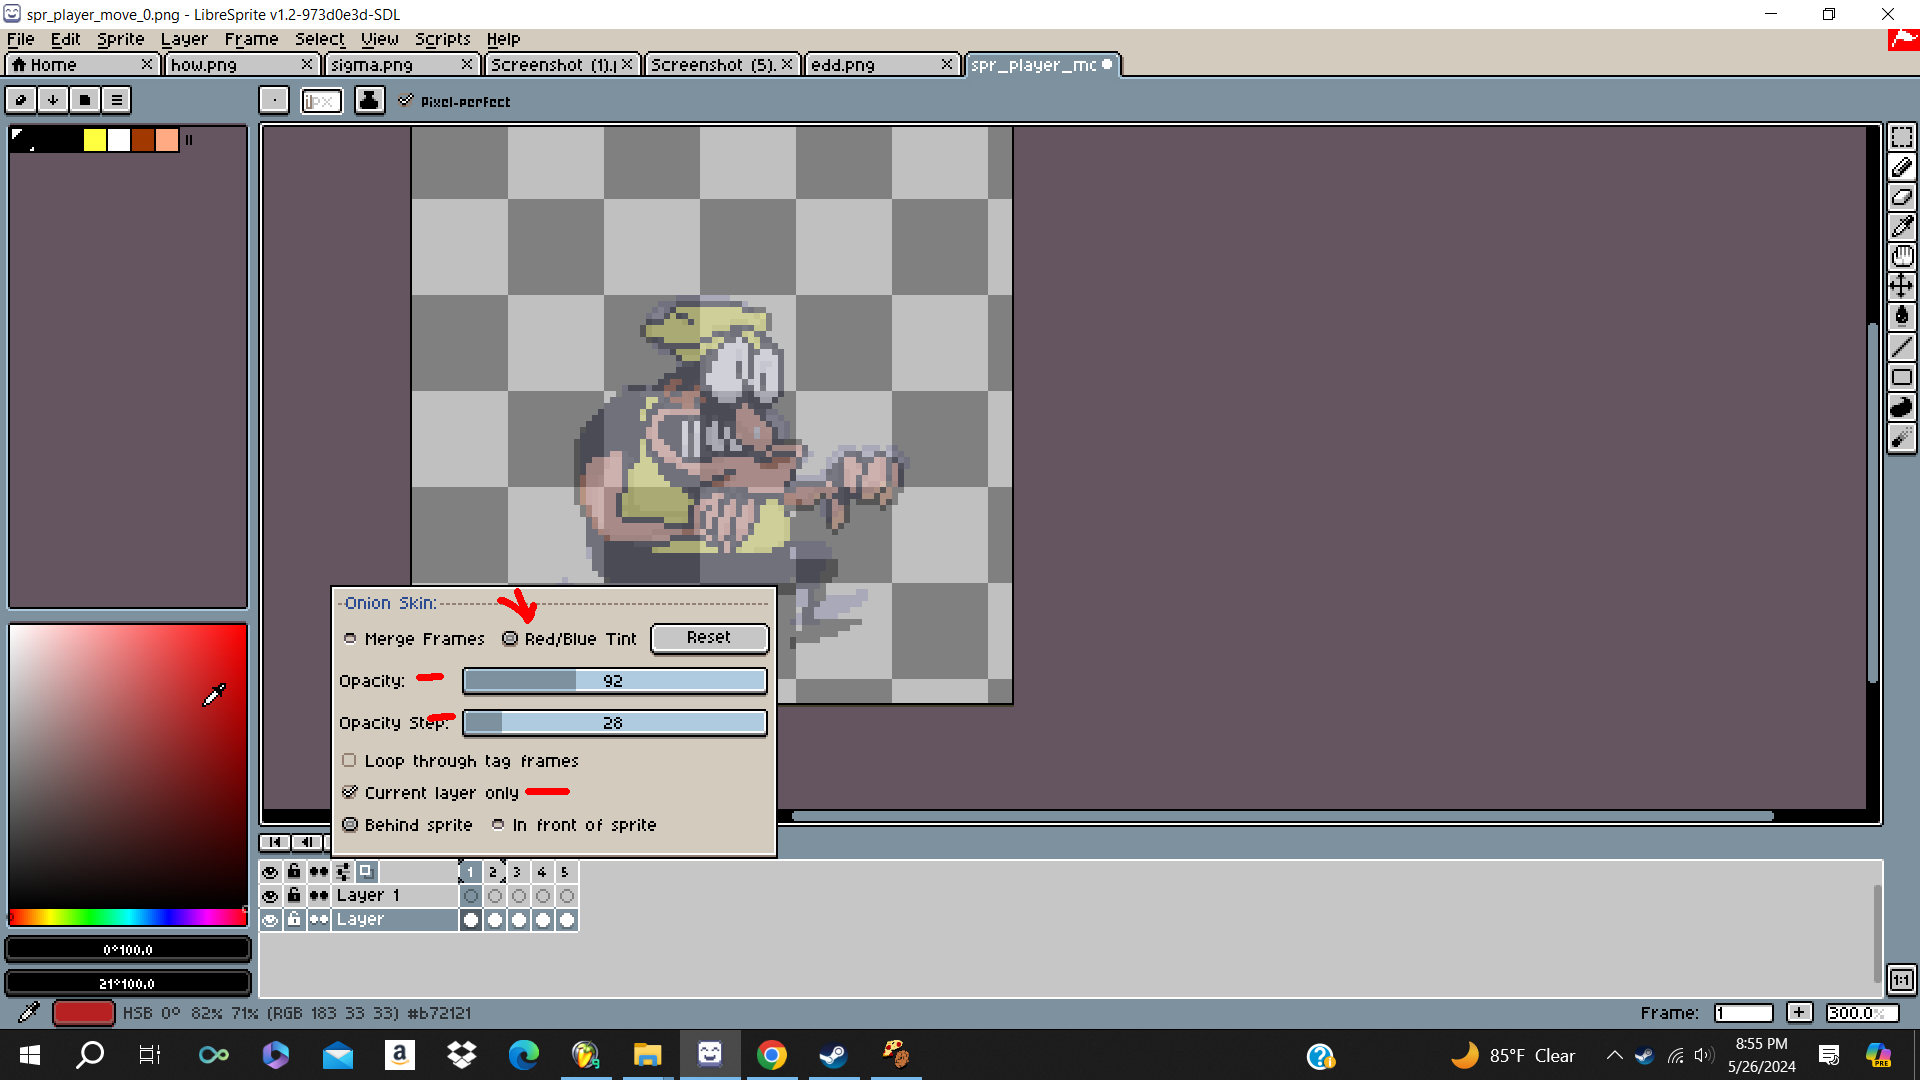Toggle Pixel-perfect checkbox

(x=406, y=101)
